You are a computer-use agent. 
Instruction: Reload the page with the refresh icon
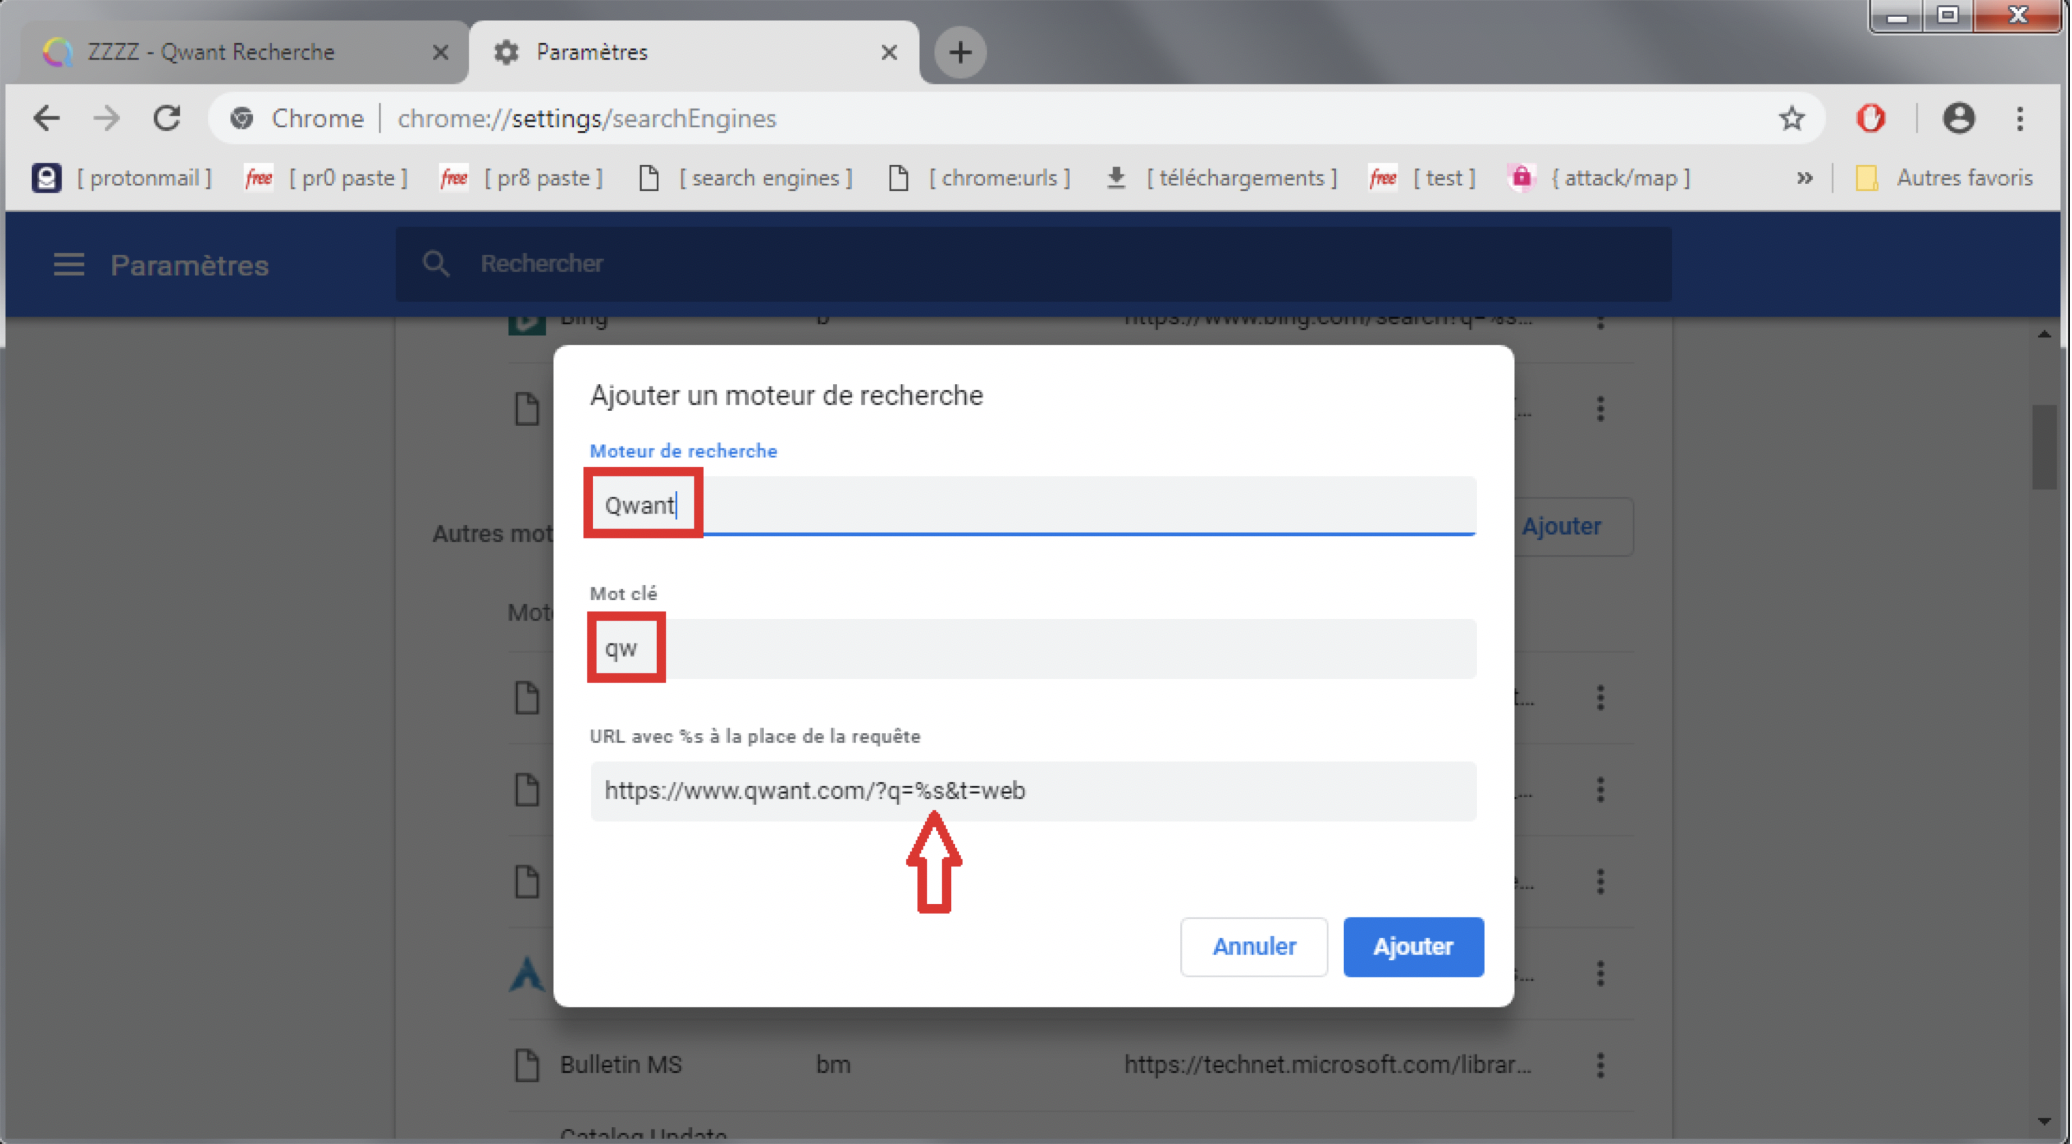167,118
